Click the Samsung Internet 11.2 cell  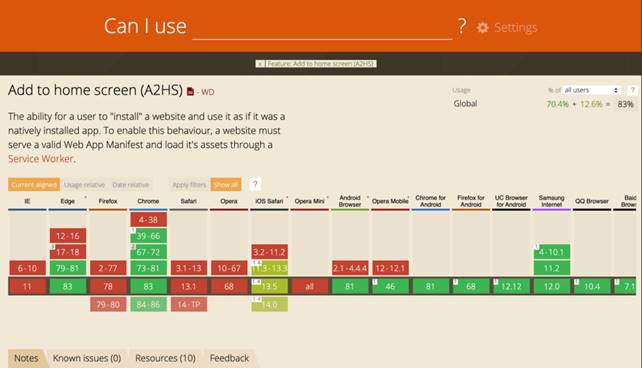tap(552, 269)
